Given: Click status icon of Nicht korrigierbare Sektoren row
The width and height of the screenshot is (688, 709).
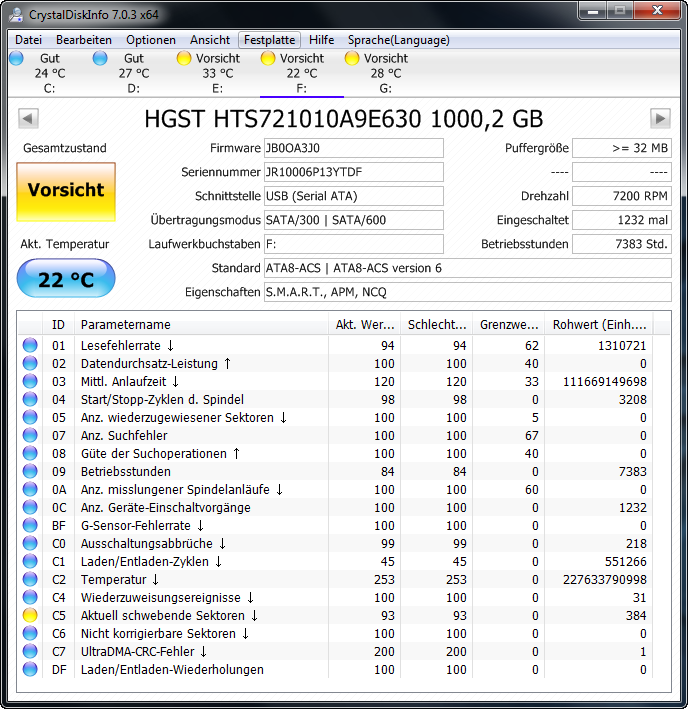Looking at the screenshot, I should [x=30, y=633].
